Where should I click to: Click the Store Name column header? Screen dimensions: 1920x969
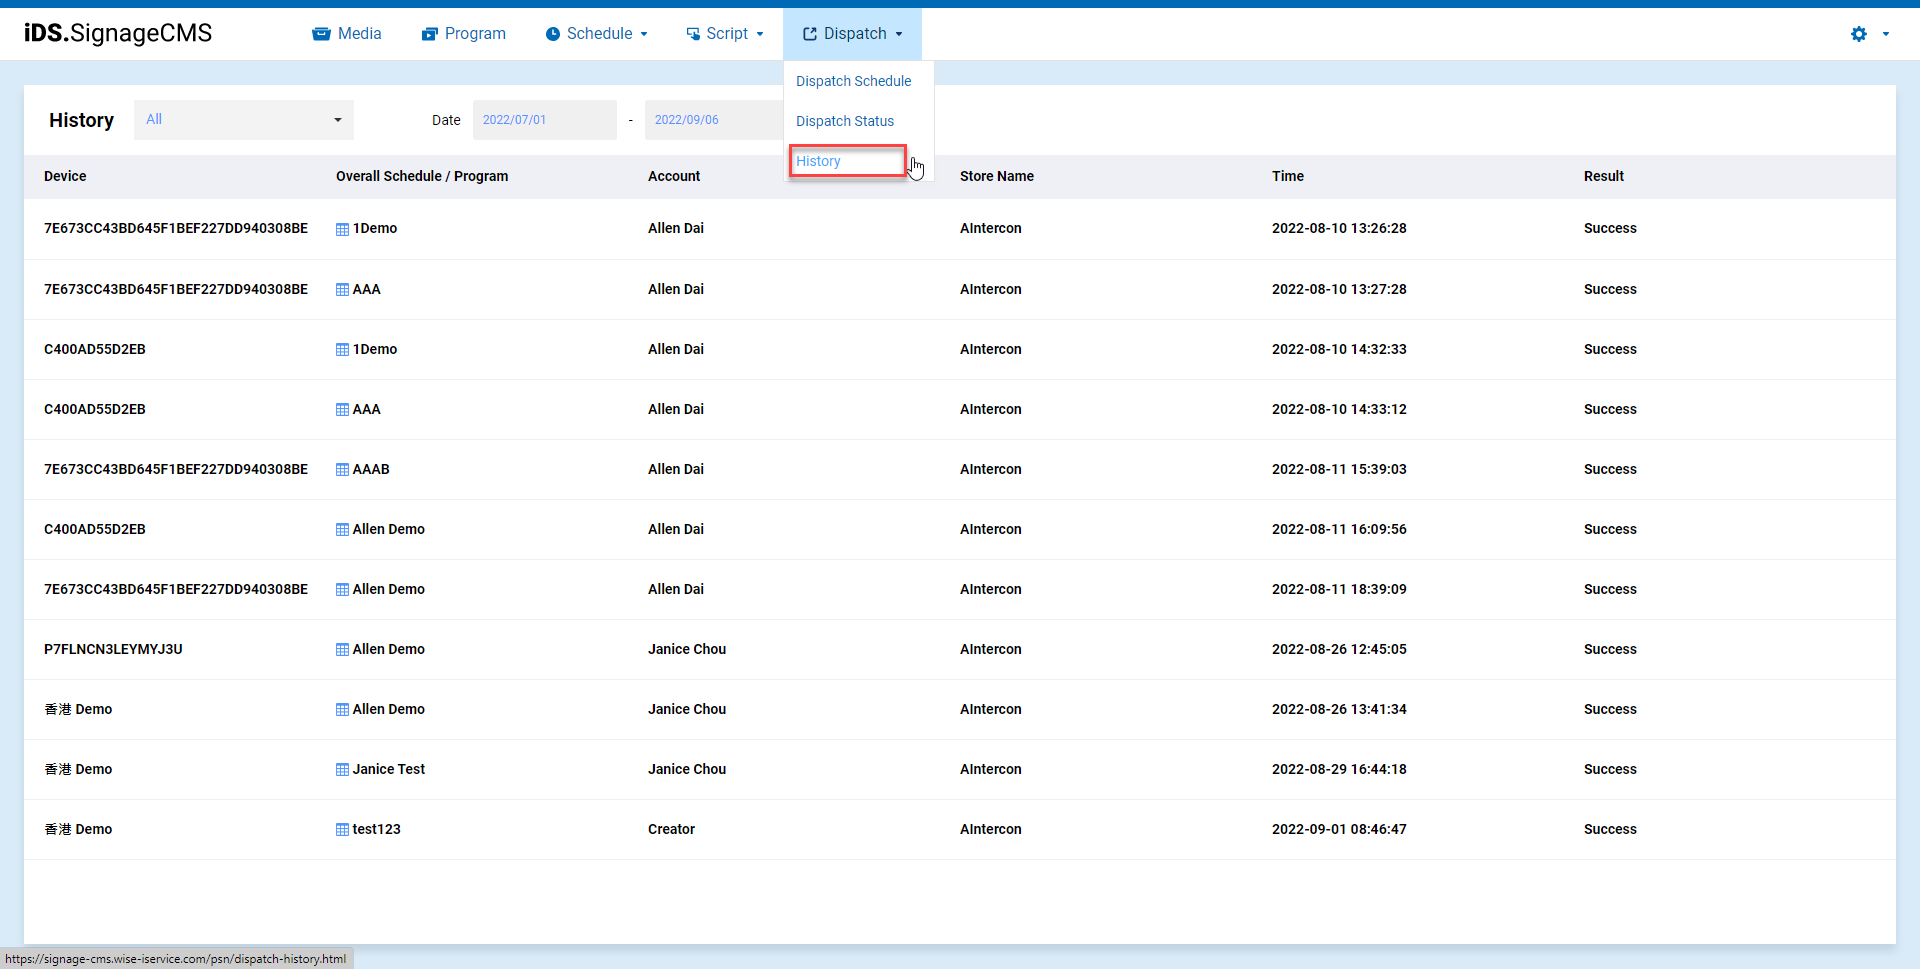(997, 176)
